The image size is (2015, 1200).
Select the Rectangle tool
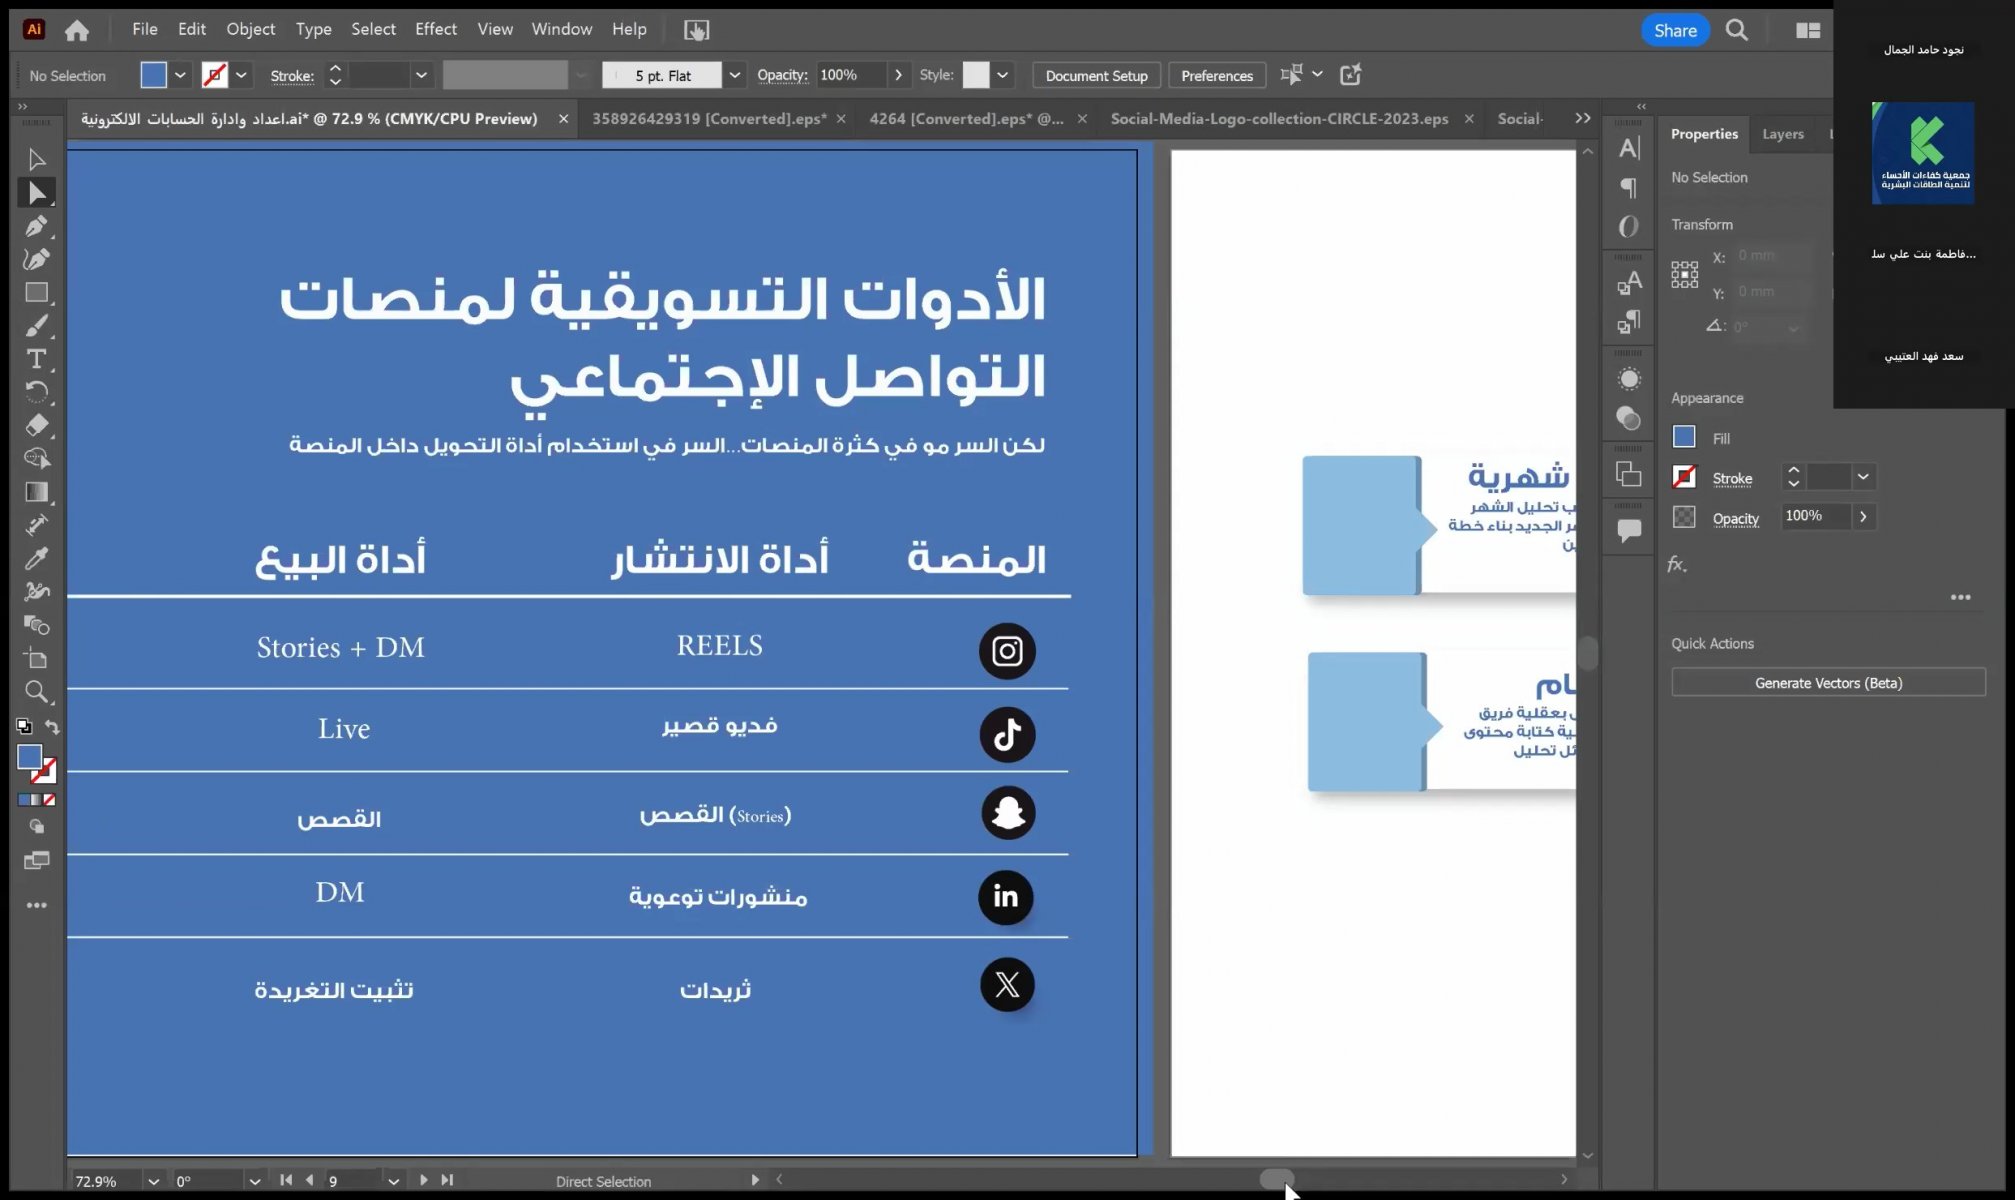click(36, 293)
